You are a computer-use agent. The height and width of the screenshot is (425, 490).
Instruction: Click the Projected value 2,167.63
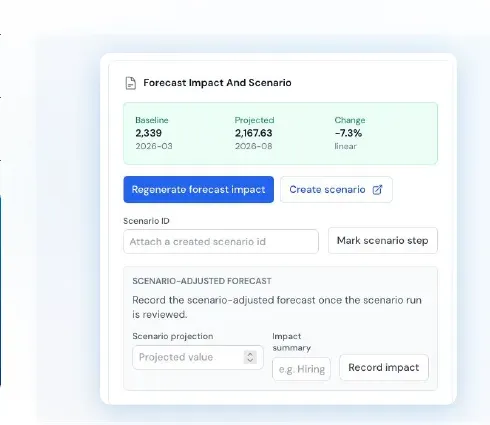click(254, 133)
